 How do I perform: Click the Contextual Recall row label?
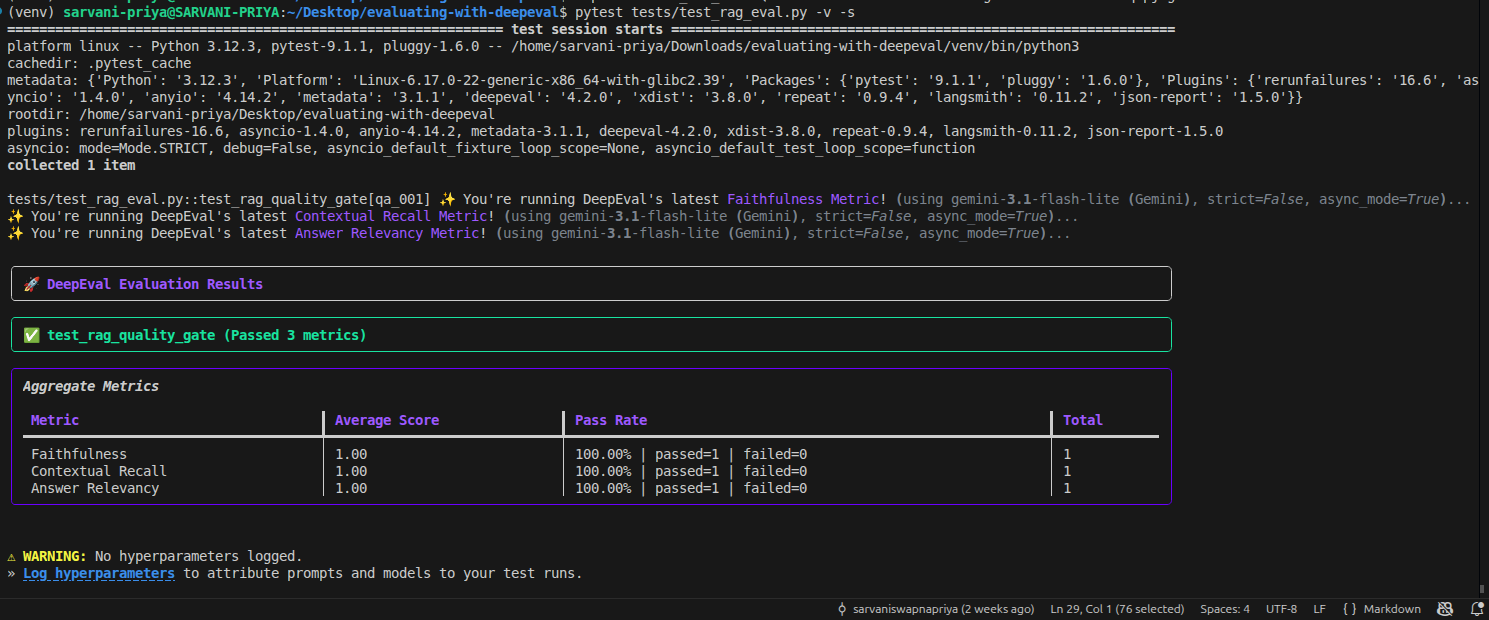99,471
